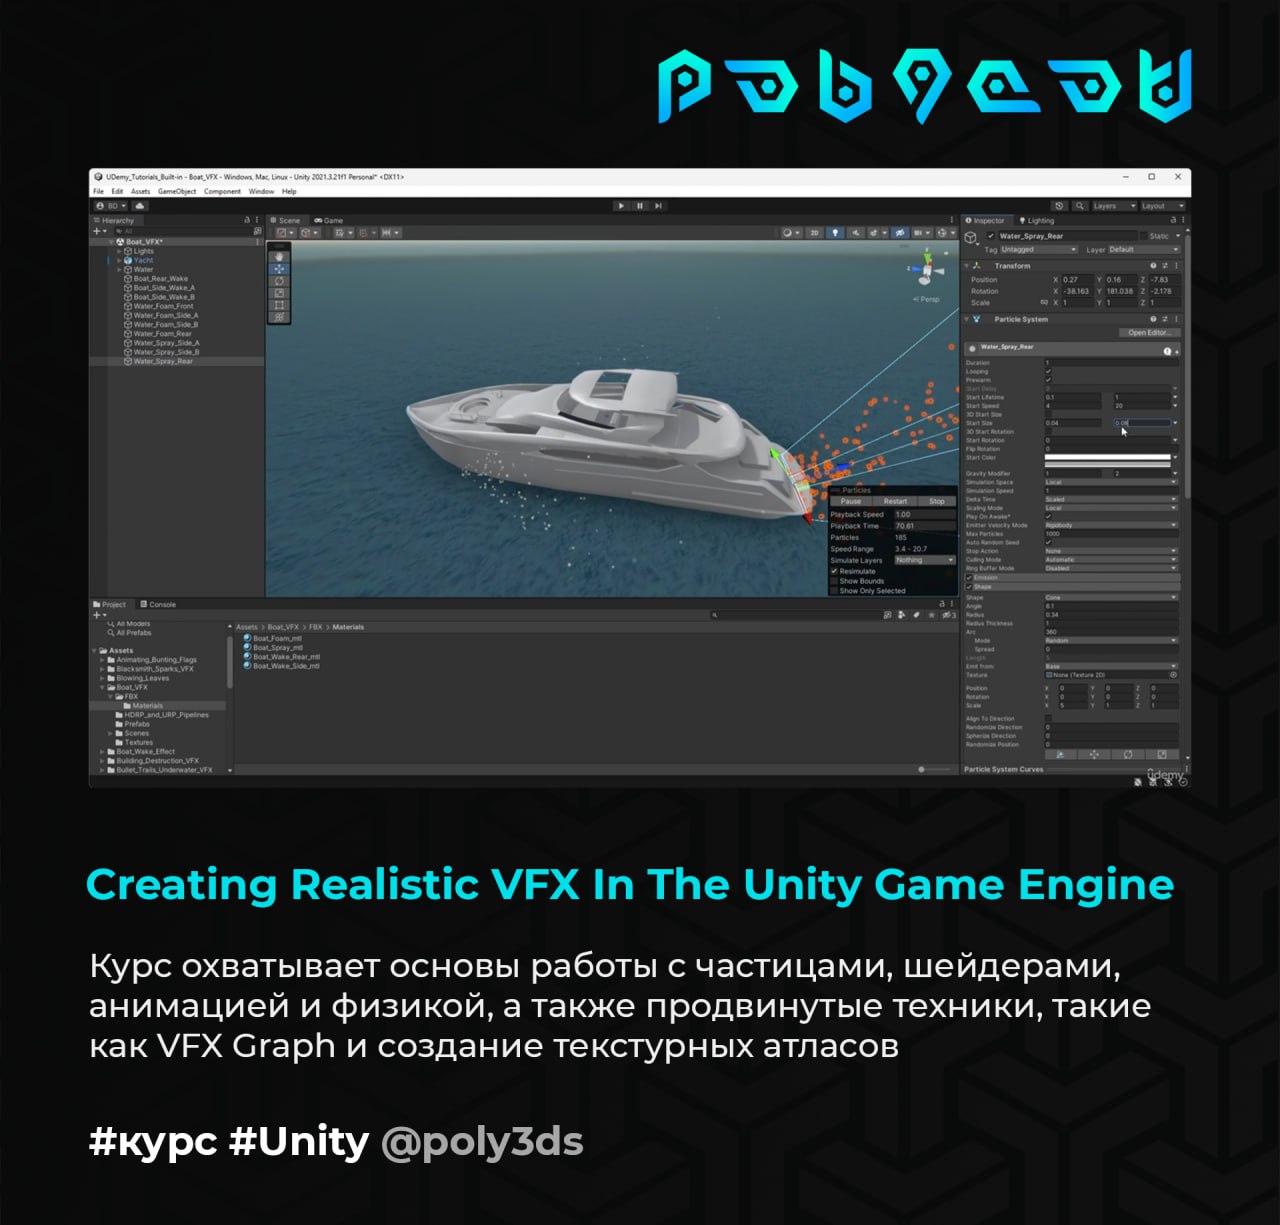The image size is (1280, 1225).
Task: Toggle hidden packages eye icon in Project
Action: pos(947,615)
